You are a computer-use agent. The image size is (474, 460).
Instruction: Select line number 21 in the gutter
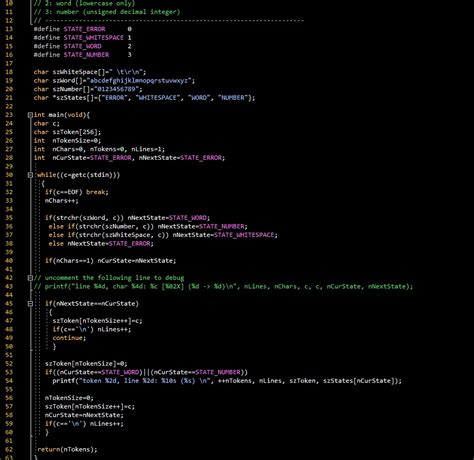[9, 98]
